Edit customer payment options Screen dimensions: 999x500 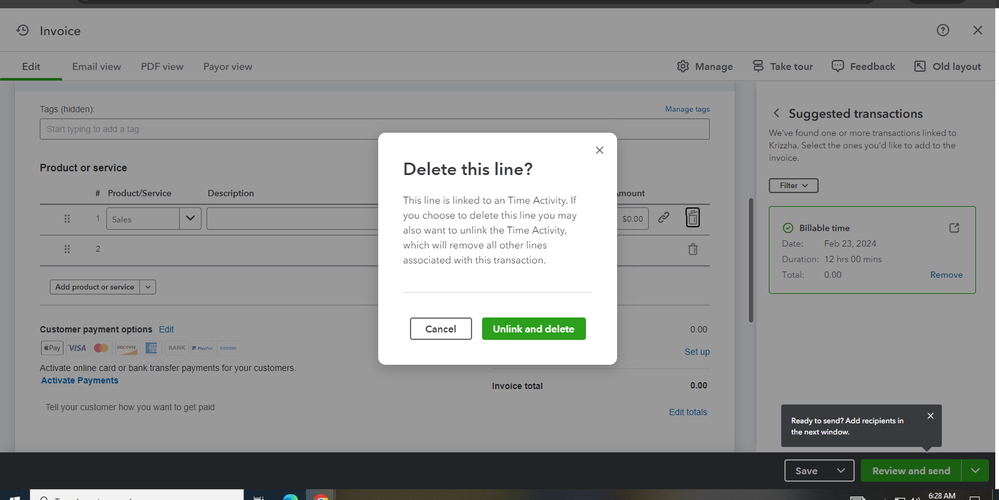click(x=166, y=329)
